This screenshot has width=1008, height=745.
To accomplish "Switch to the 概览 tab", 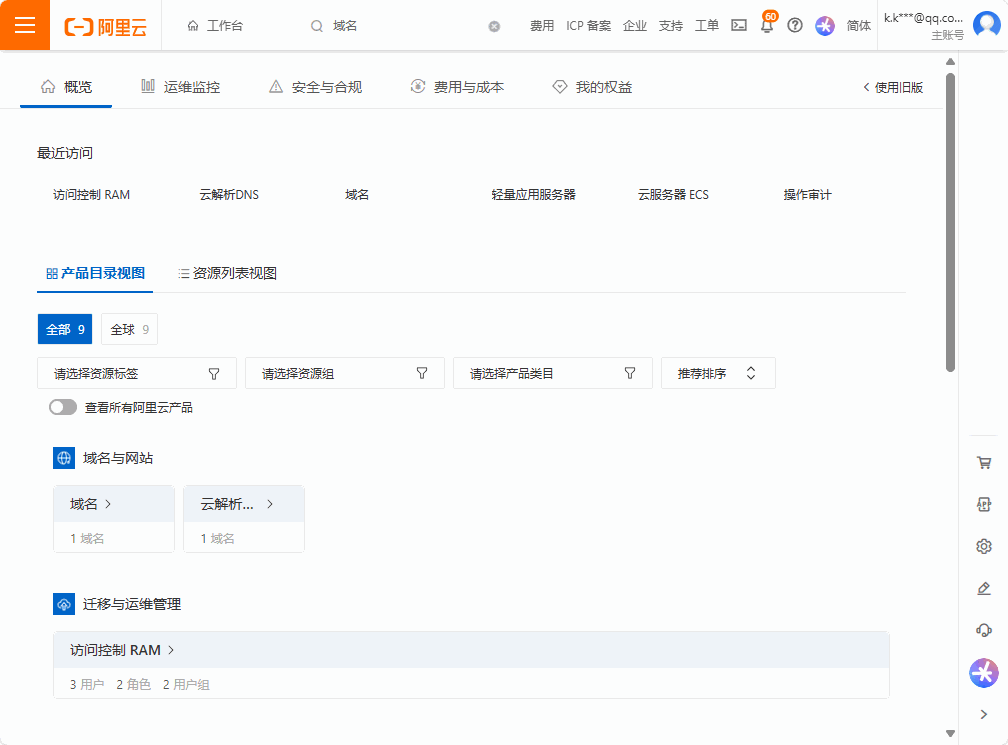I will (x=66, y=87).
